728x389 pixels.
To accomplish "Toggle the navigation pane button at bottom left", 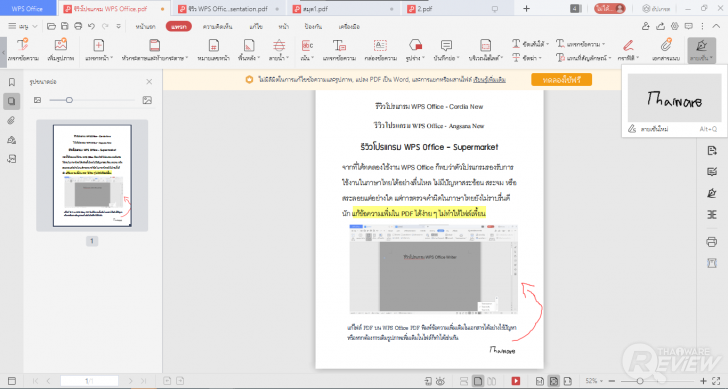I will click(x=12, y=381).
